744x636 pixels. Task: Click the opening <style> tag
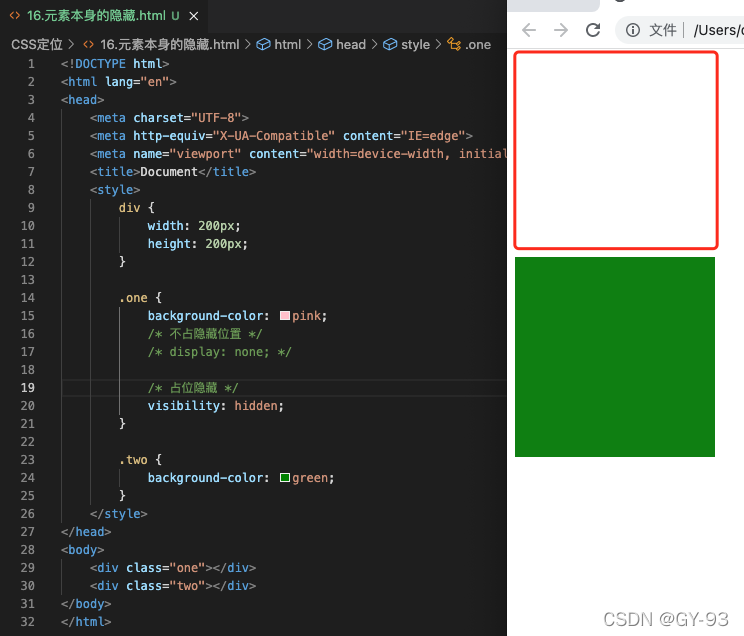[x=115, y=190]
